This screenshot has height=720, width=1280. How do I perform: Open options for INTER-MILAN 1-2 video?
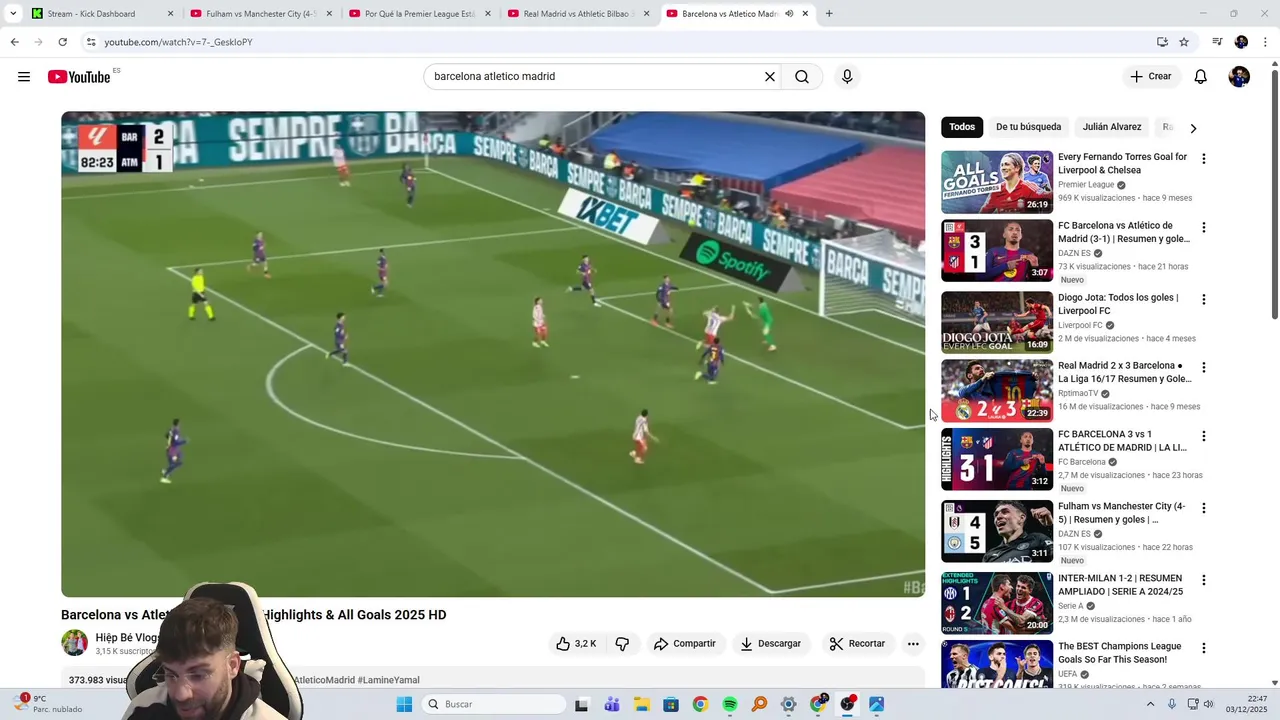(1204, 580)
